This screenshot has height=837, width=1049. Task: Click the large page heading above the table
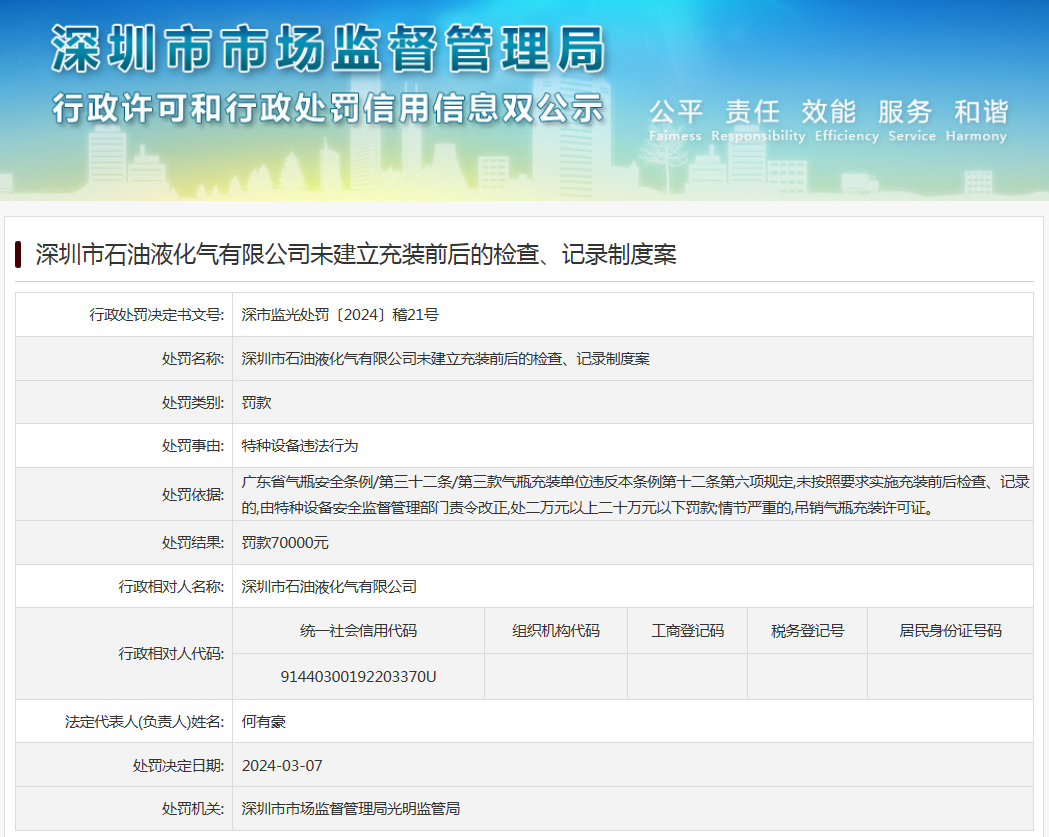[356, 254]
